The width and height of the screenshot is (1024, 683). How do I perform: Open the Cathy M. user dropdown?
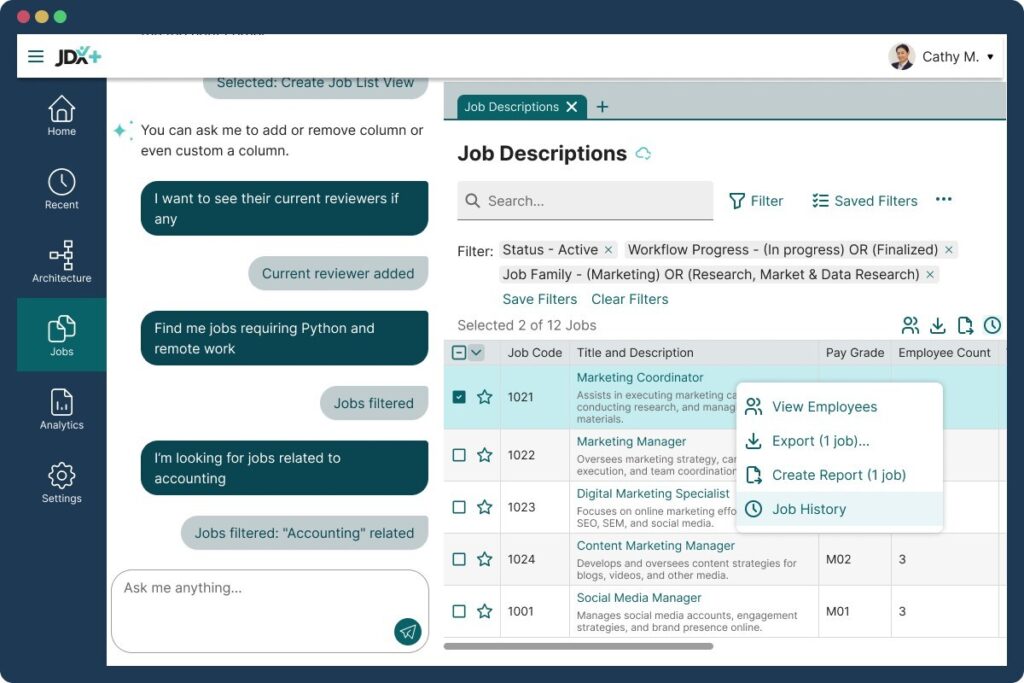[x=944, y=57]
